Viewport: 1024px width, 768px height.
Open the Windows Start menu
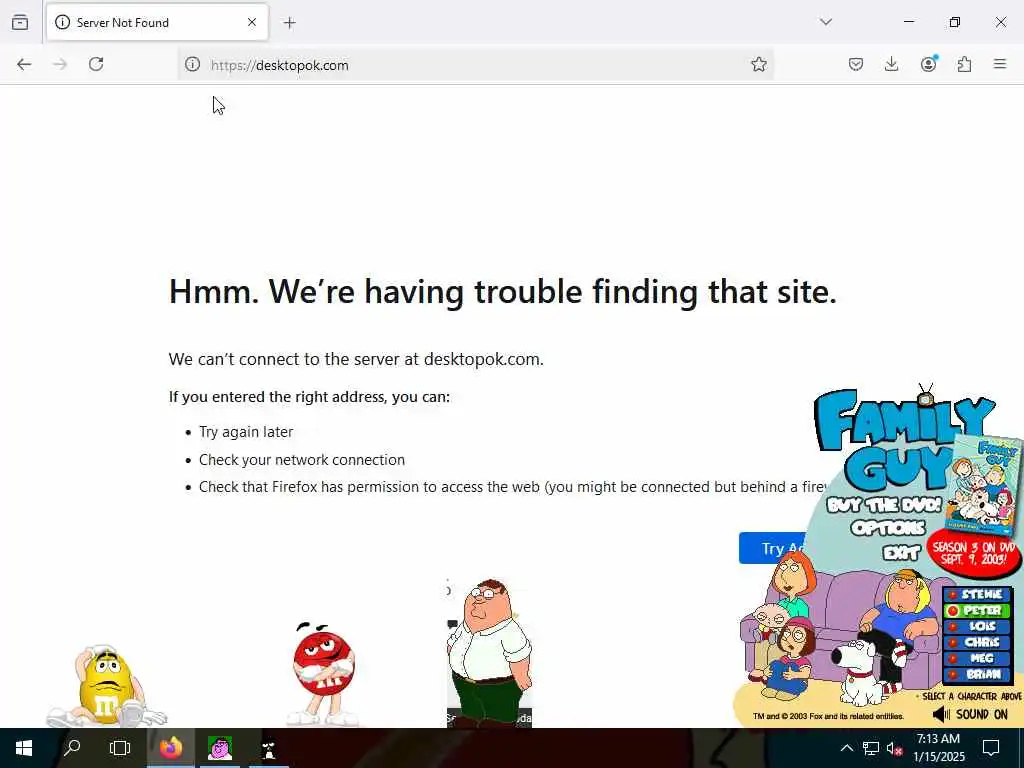[24, 748]
